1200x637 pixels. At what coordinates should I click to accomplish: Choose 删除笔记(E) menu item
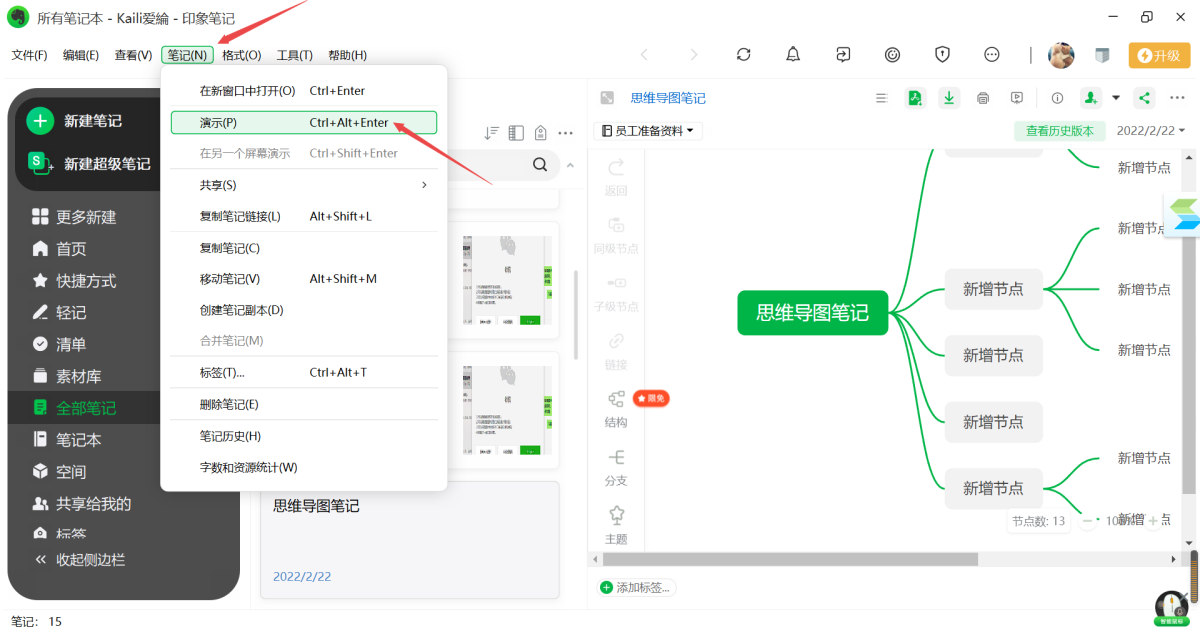coord(304,404)
